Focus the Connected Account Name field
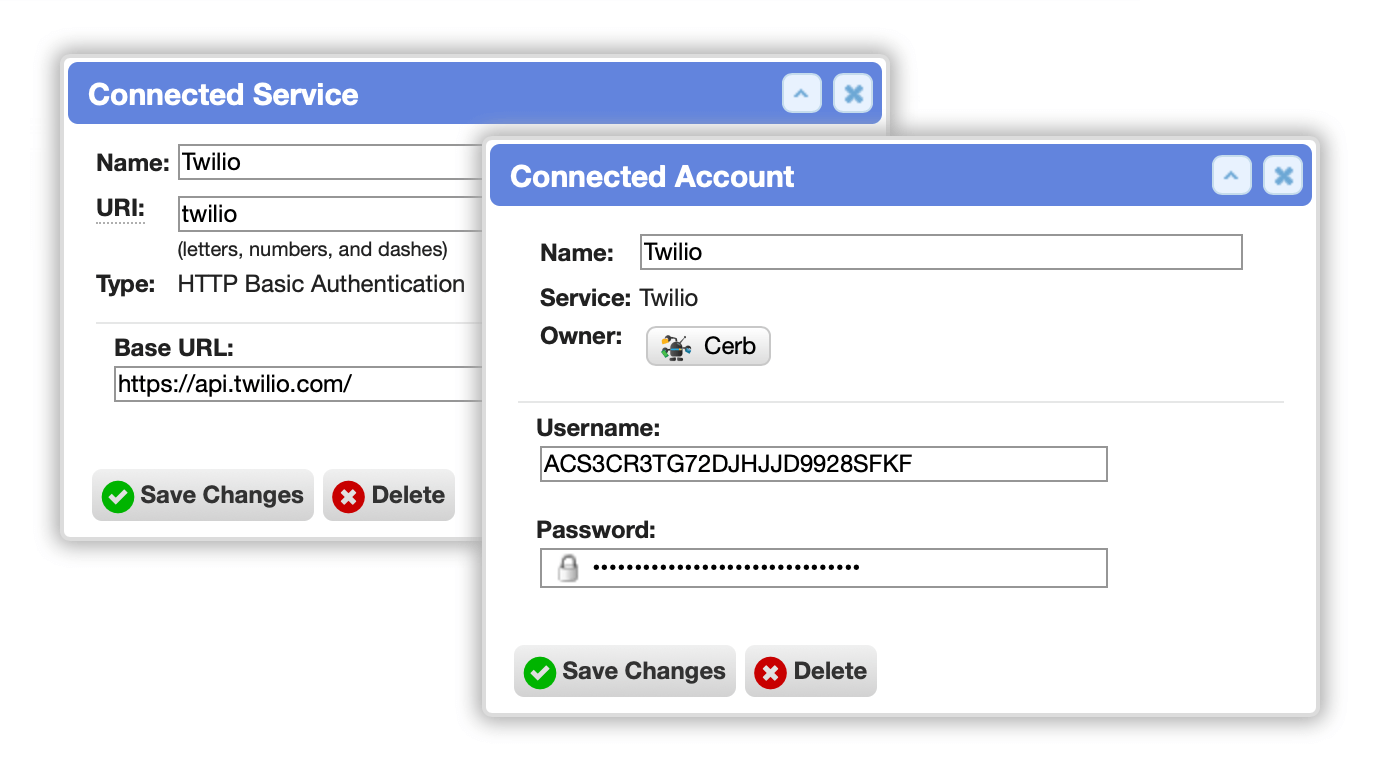 coord(941,252)
